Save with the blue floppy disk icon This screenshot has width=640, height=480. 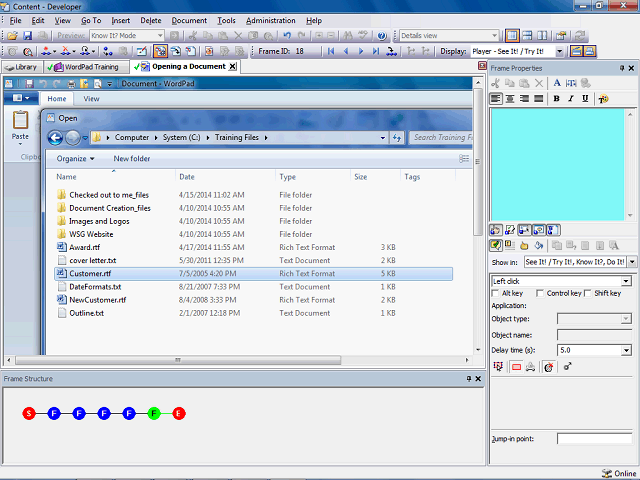pos(27,36)
